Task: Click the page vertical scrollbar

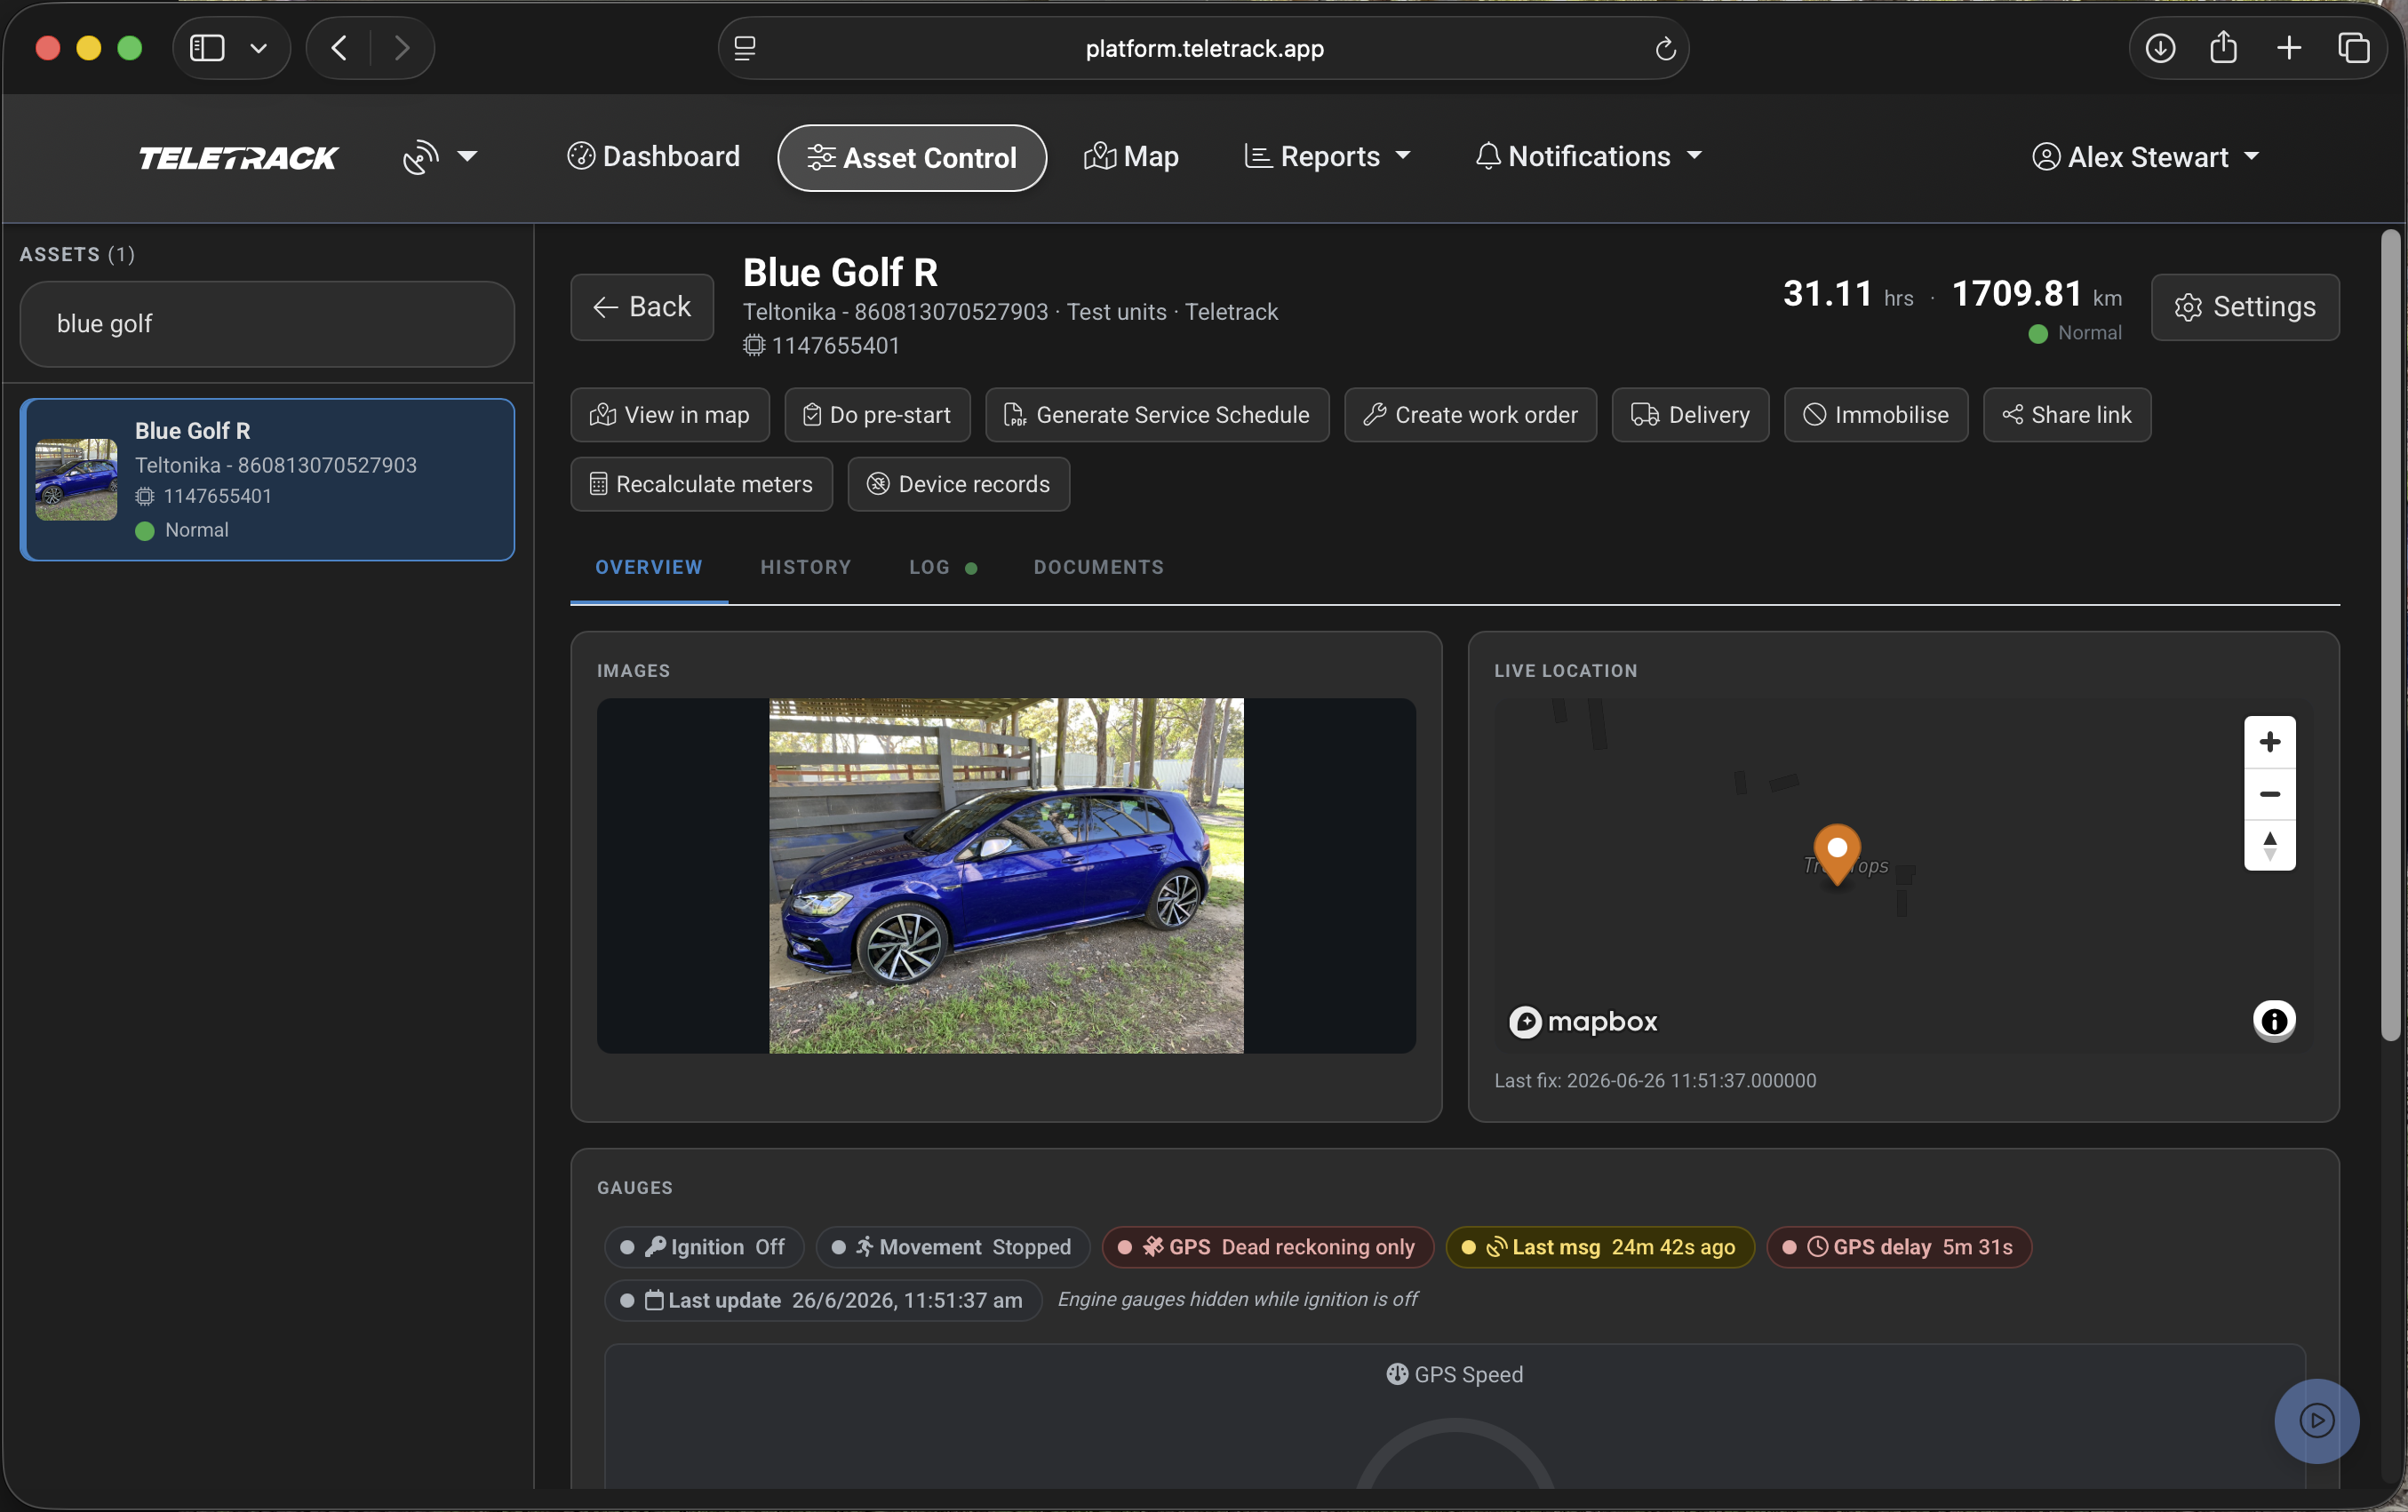Action: 2390,636
